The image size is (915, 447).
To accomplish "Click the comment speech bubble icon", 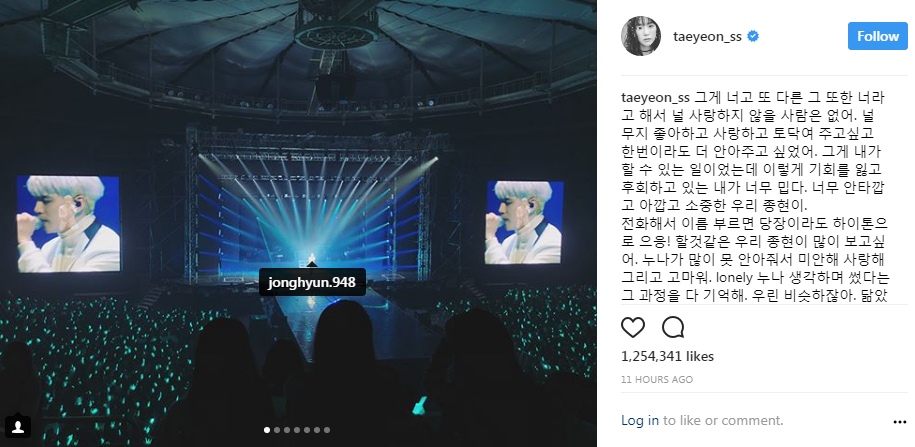I will click(673, 327).
